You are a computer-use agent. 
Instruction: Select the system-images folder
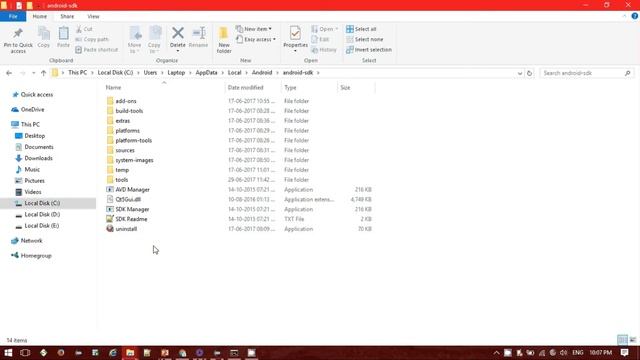pos(134,160)
